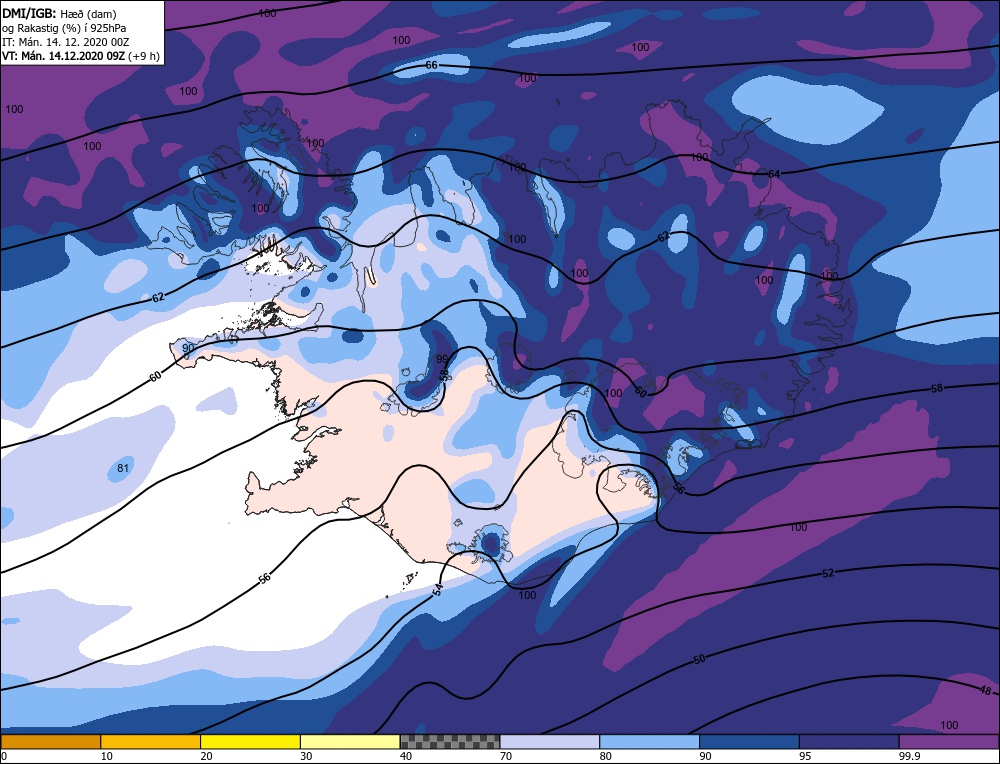The height and width of the screenshot is (764, 1000).
Task: Select the 'VT: Mán. 14.12.2020 09Z' valid time text
Action: pyautogui.click(x=64, y=56)
